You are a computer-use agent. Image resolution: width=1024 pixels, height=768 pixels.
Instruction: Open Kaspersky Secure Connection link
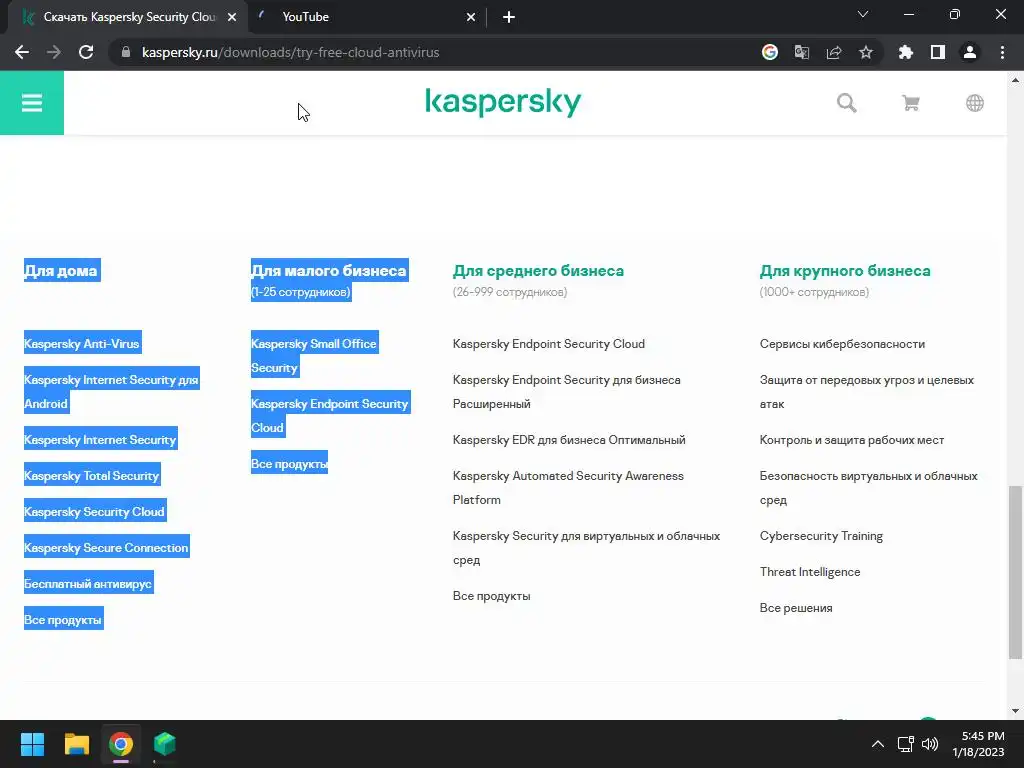click(106, 547)
